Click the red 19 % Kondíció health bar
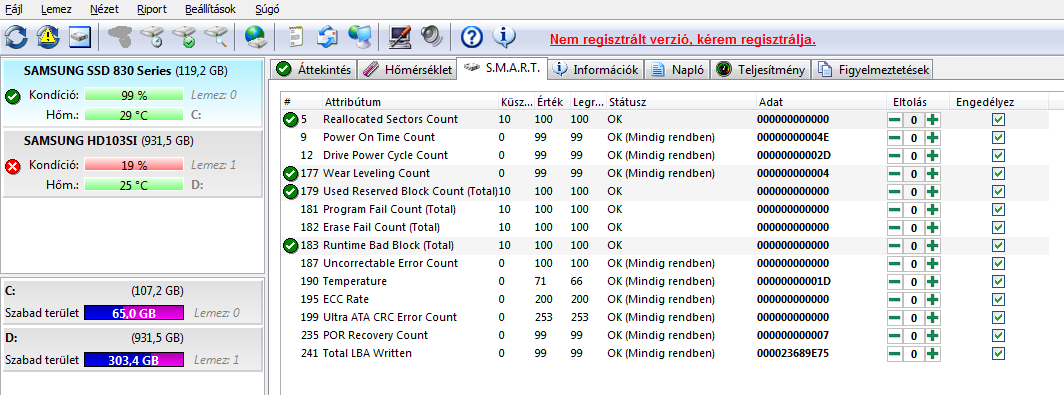This screenshot has height=395, width=1064. click(x=134, y=164)
